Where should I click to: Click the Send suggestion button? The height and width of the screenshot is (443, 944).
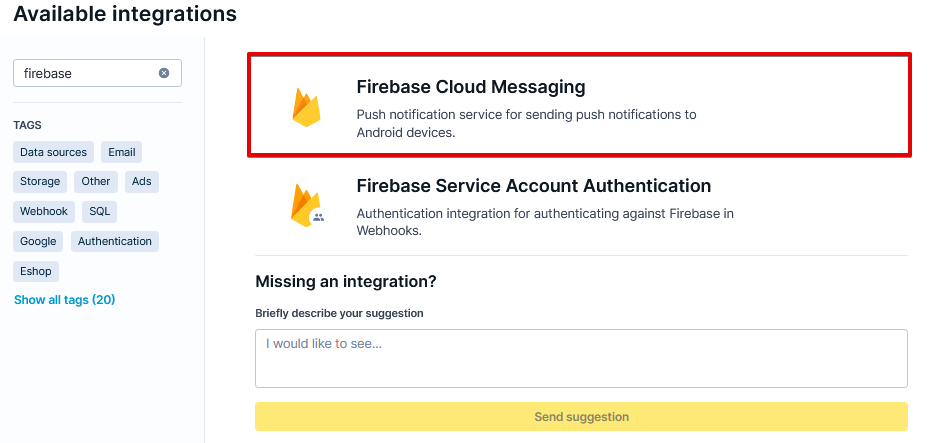tap(581, 417)
